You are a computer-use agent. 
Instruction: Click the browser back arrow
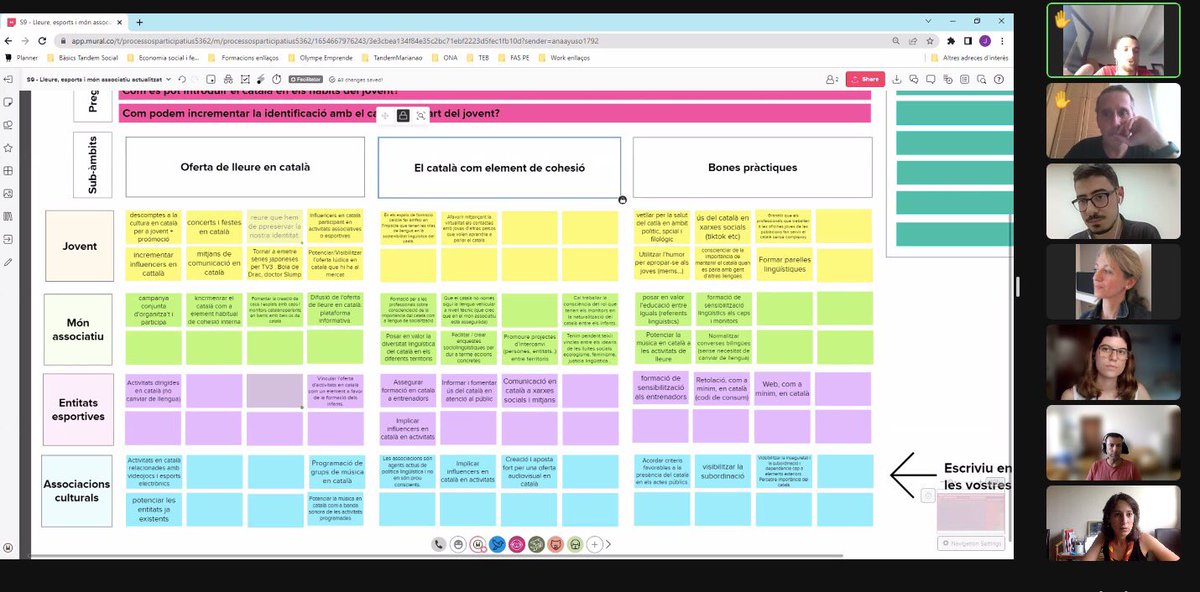click(x=9, y=41)
